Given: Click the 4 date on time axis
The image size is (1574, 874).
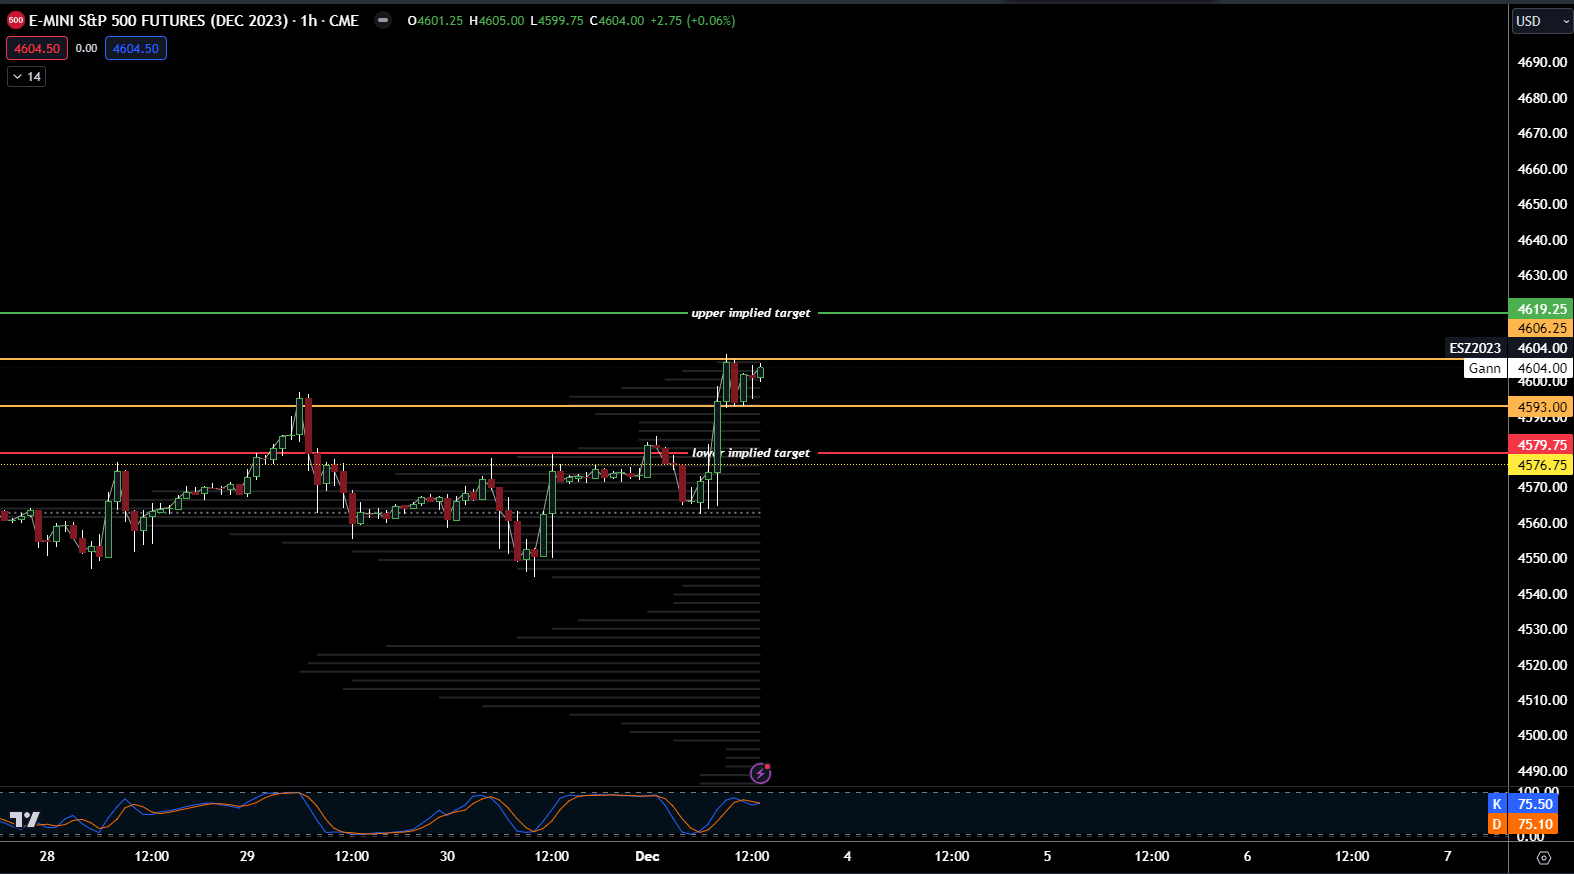Looking at the screenshot, I should click(x=847, y=856).
